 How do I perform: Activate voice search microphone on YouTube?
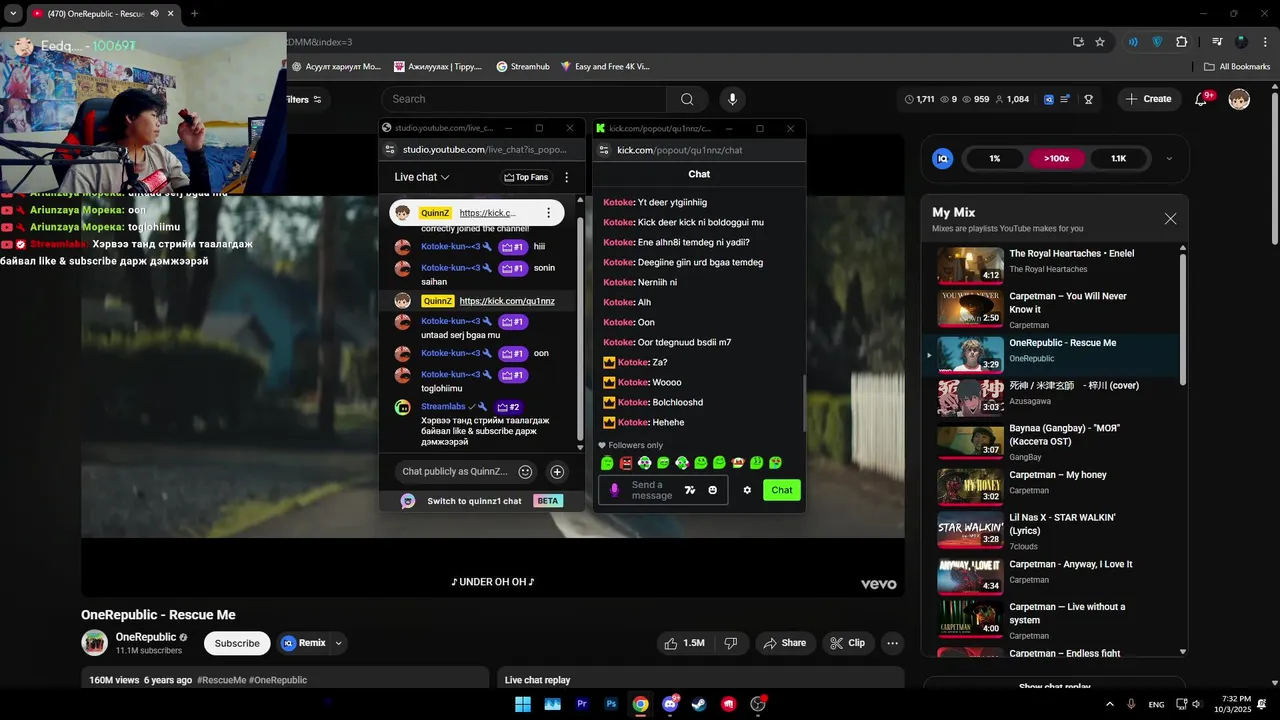[732, 99]
